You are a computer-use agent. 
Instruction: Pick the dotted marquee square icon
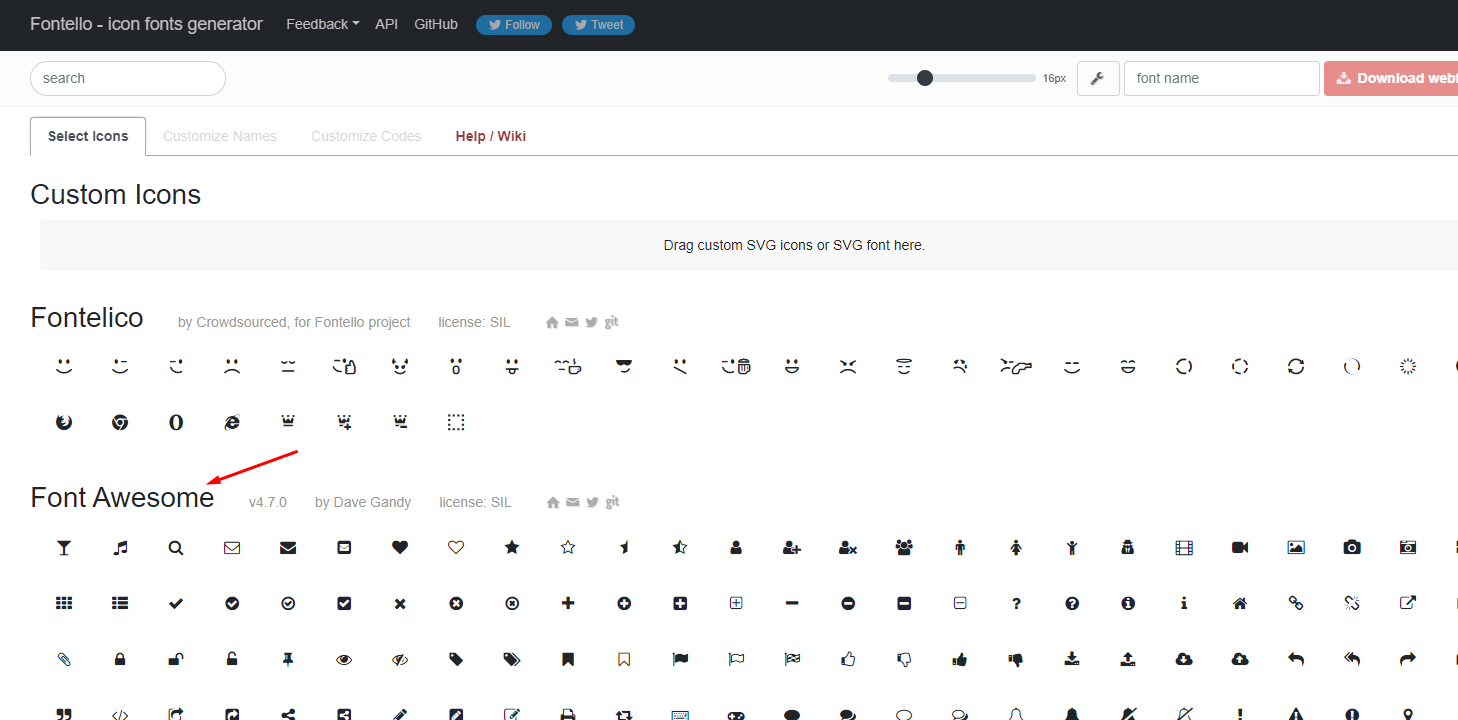coord(456,423)
